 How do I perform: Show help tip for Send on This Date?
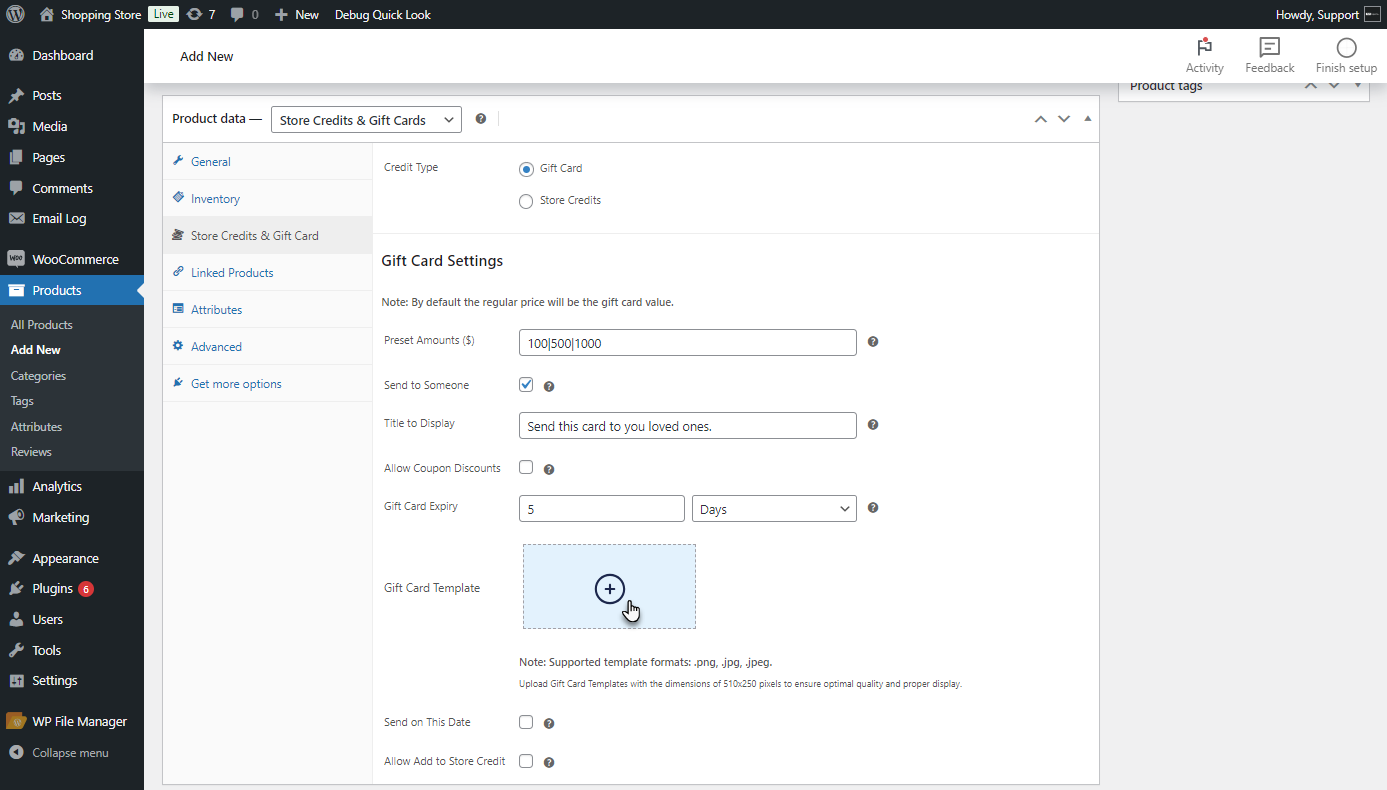click(549, 723)
